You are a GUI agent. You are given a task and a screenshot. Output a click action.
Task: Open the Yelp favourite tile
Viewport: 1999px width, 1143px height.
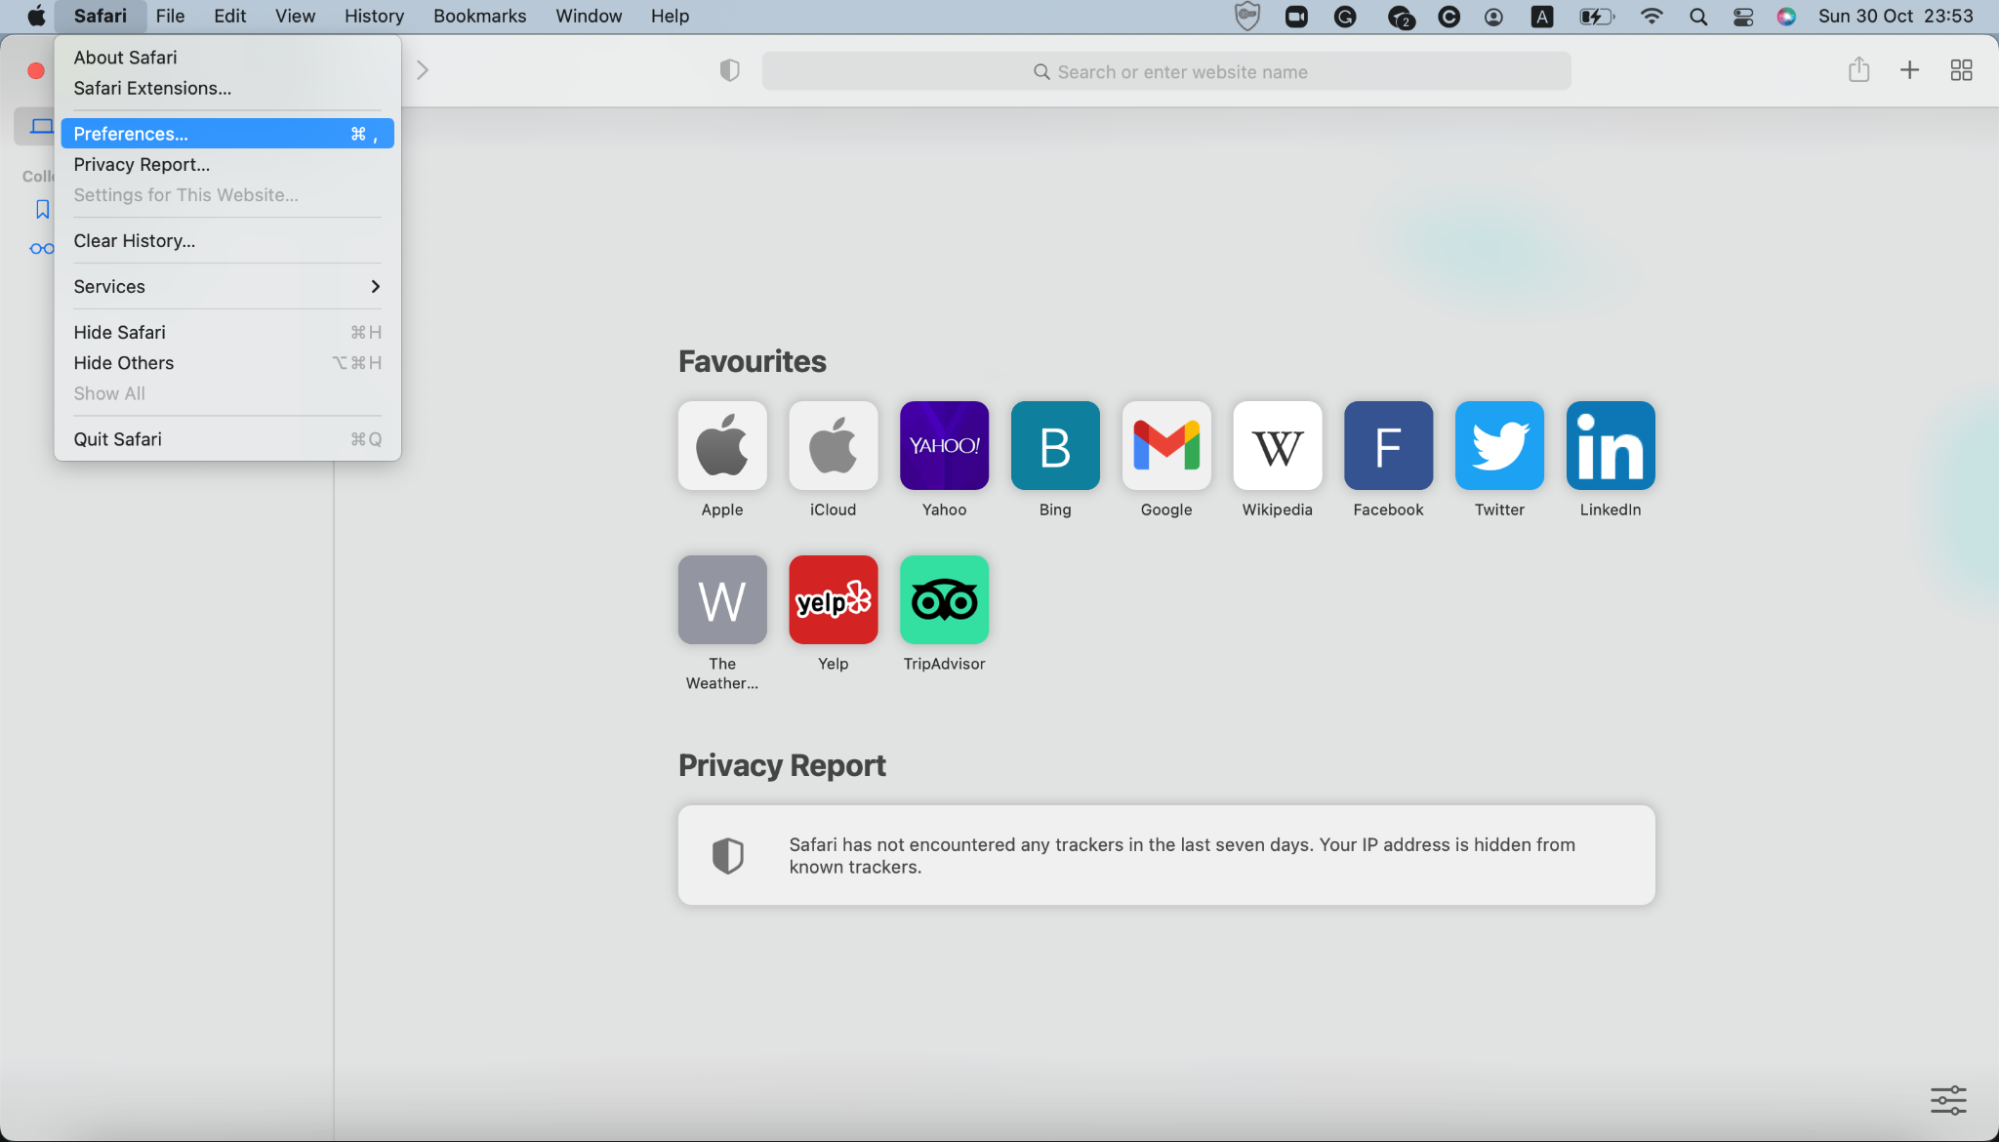833,600
